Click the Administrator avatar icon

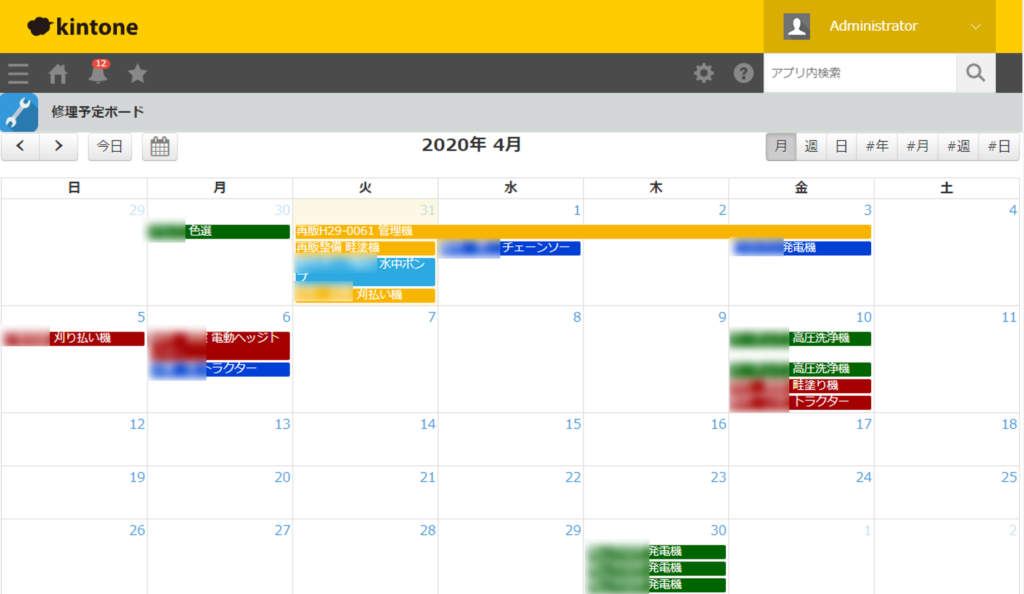point(797,26)
